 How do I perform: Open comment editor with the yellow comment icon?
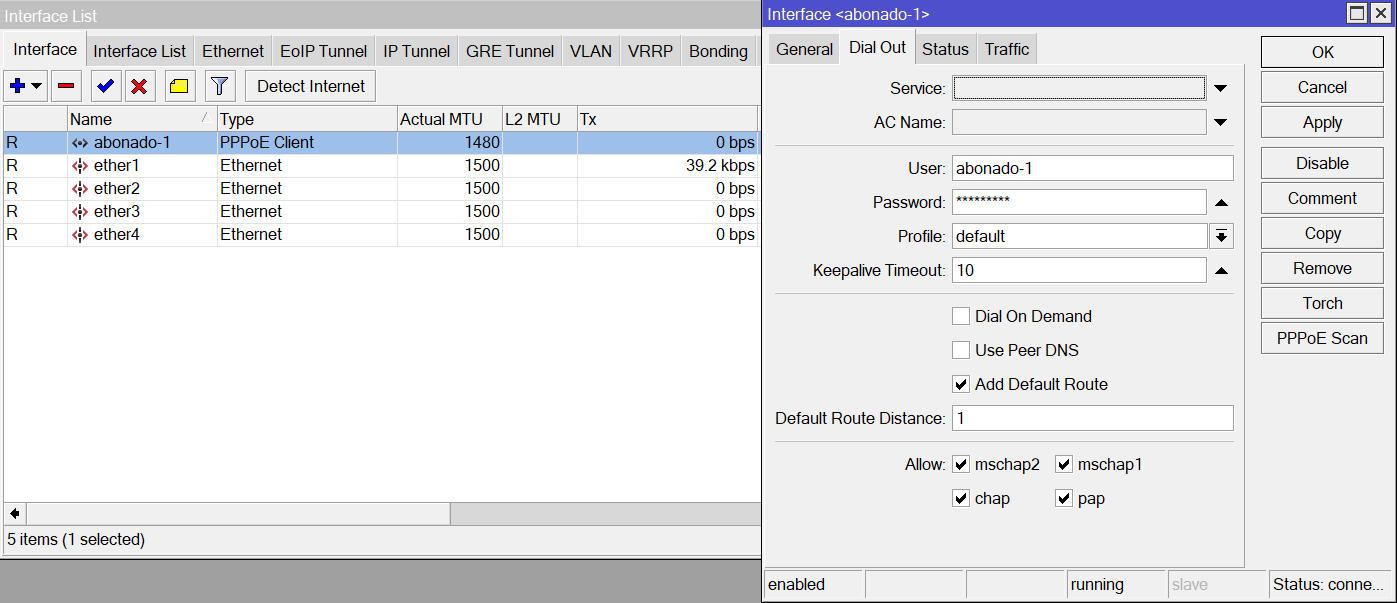click(178, 85)
